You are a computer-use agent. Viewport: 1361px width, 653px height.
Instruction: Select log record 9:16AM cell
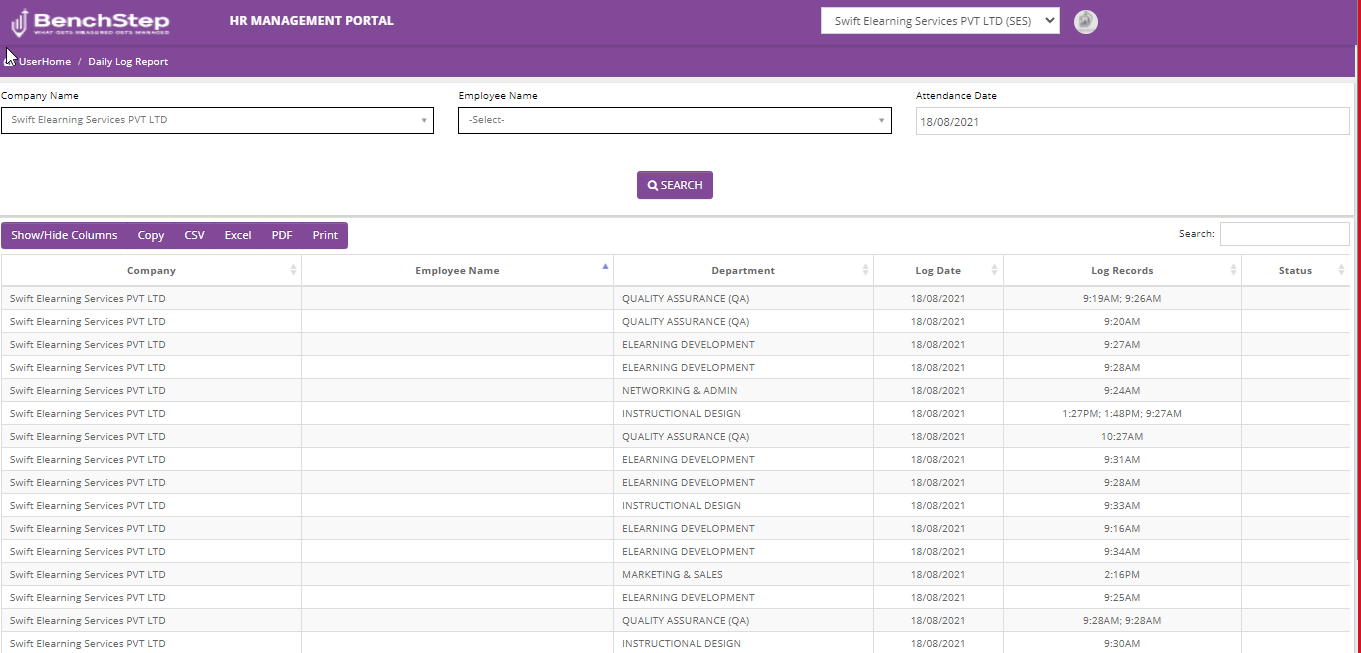tap(1122, 528)
